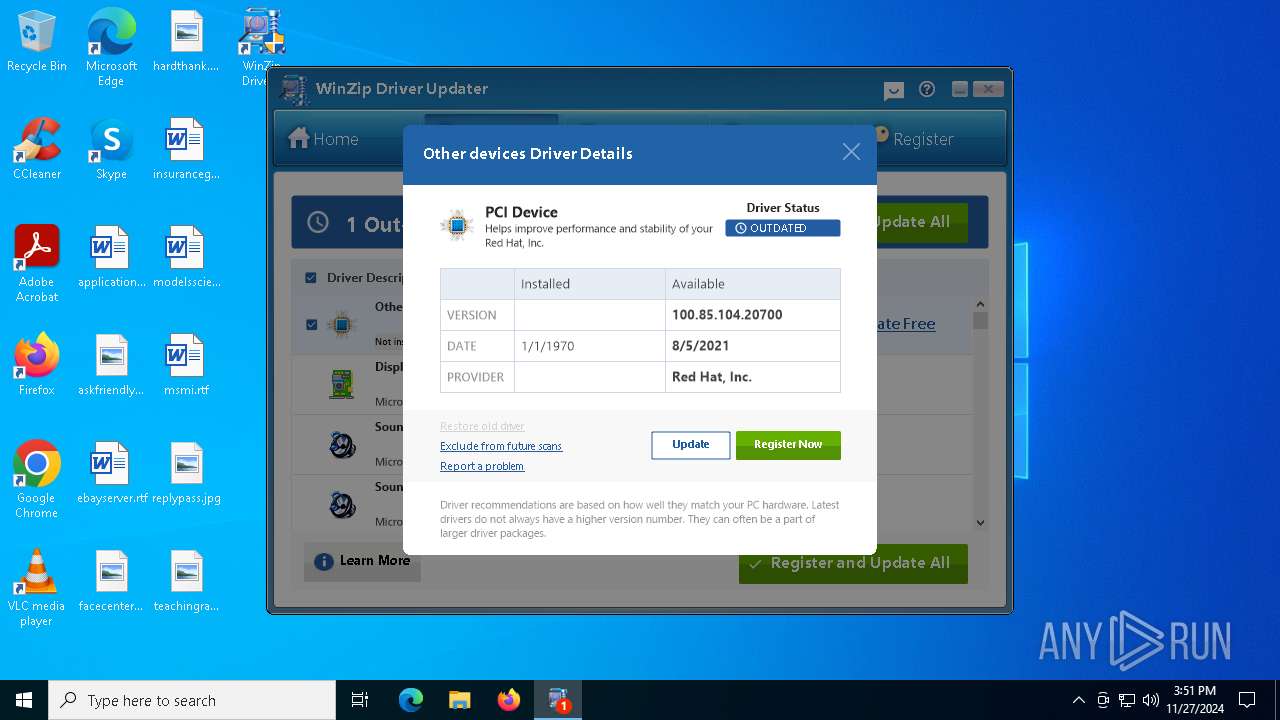Select askfriendly image file on desktop
The width and height of the screenshot is (1280, 720).
[111, 366]
